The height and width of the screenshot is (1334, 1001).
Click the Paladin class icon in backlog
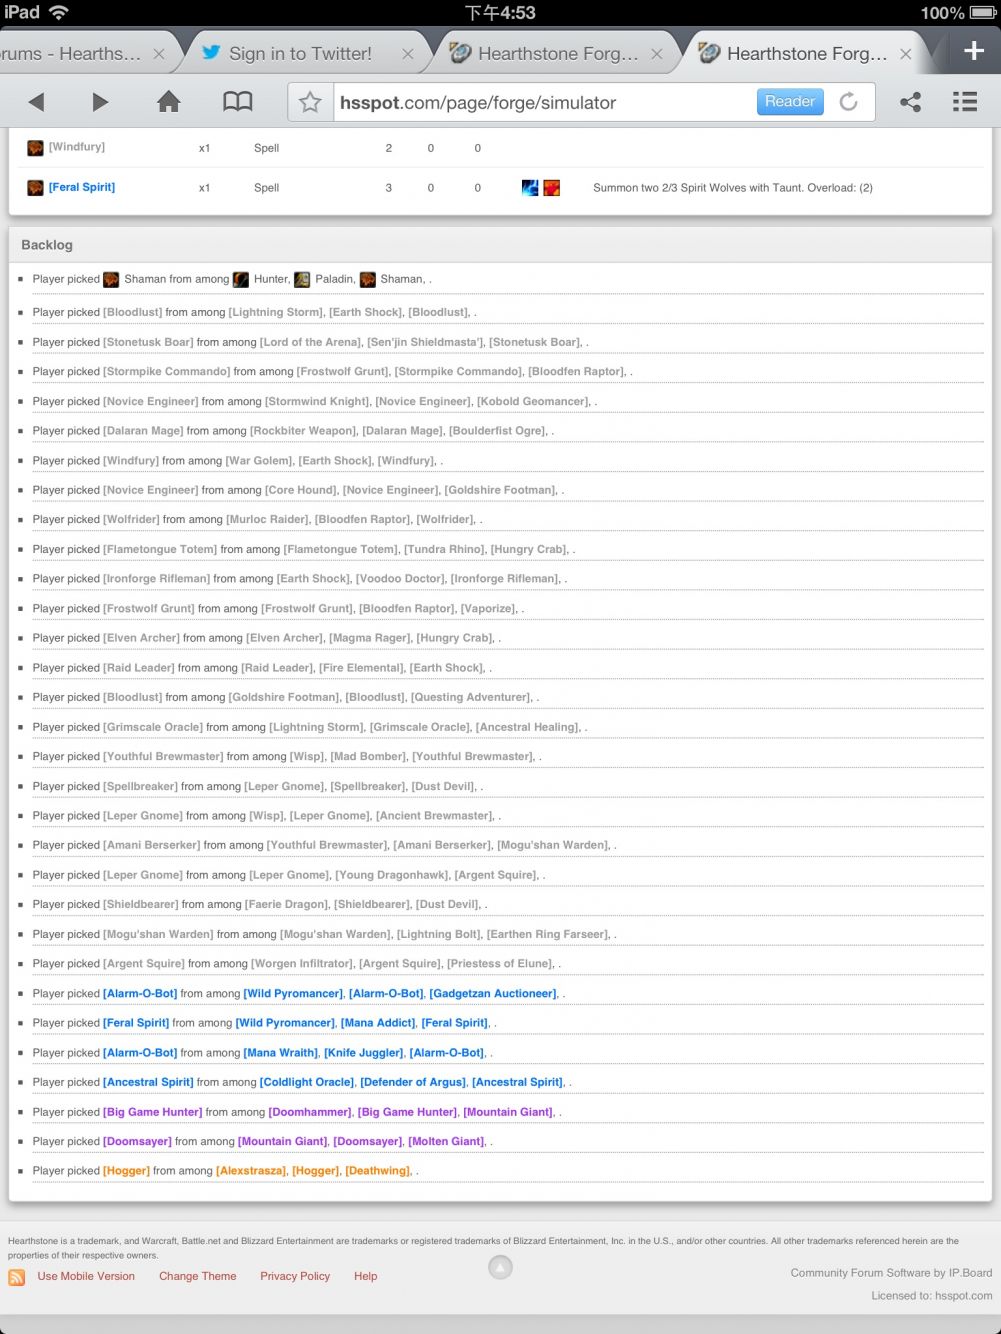(302, 280)
